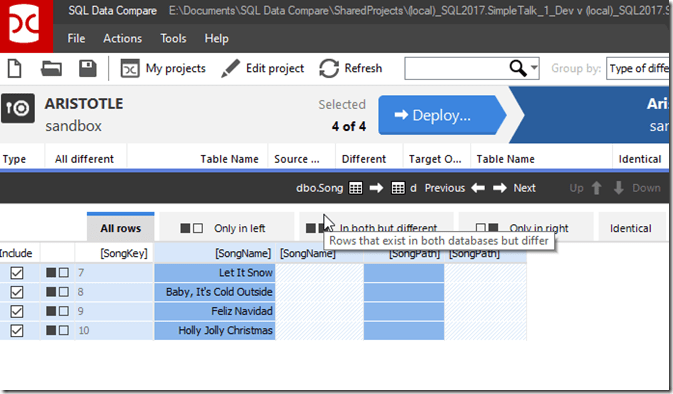
Task: Open the Help menu
Action: [x=216, y=39]
